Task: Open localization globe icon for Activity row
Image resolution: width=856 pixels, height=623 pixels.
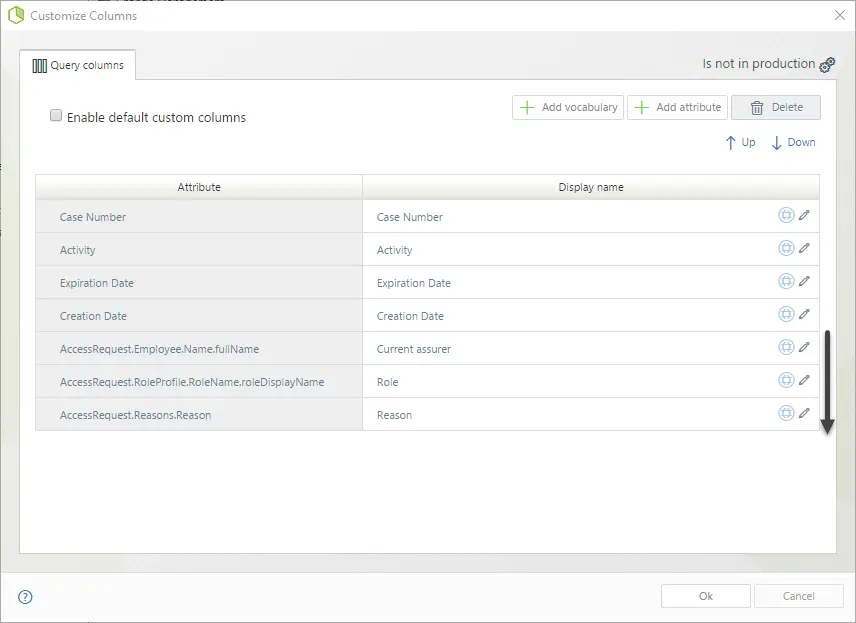Action: (786, 248)
